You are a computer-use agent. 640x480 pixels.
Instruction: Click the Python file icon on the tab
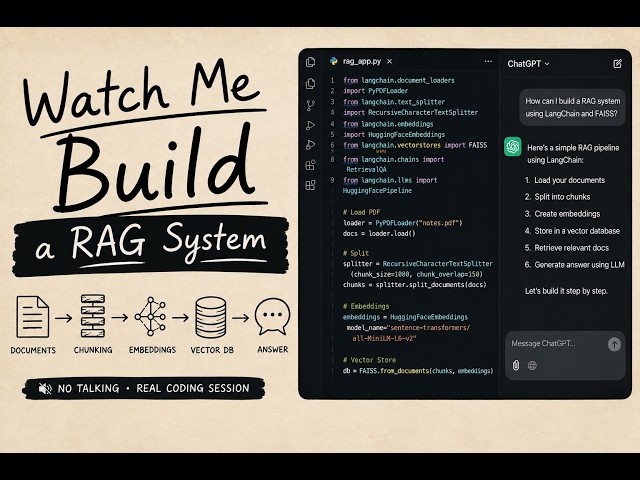334,61
